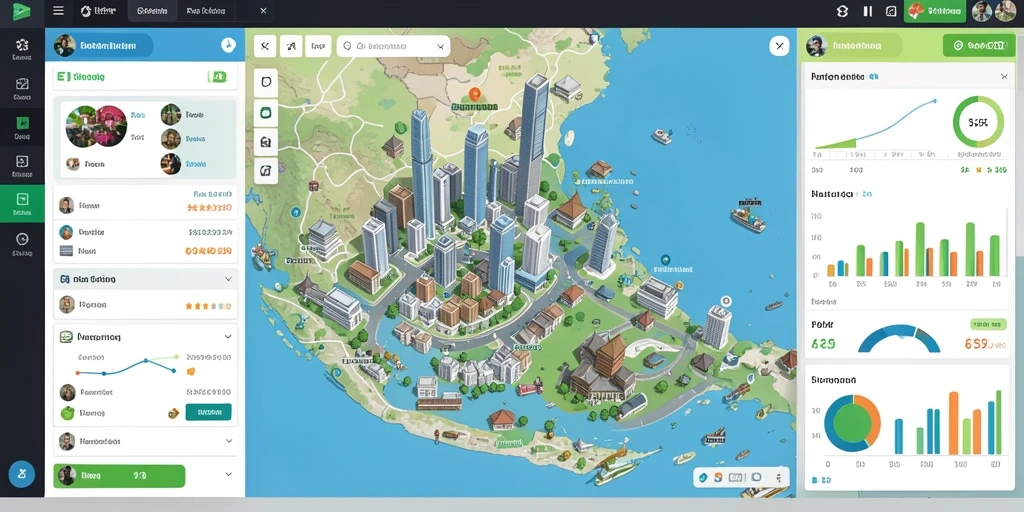Click the first icon in bottom map toolbar
The height and width of the screenshot is (512, 1024).
703,477
